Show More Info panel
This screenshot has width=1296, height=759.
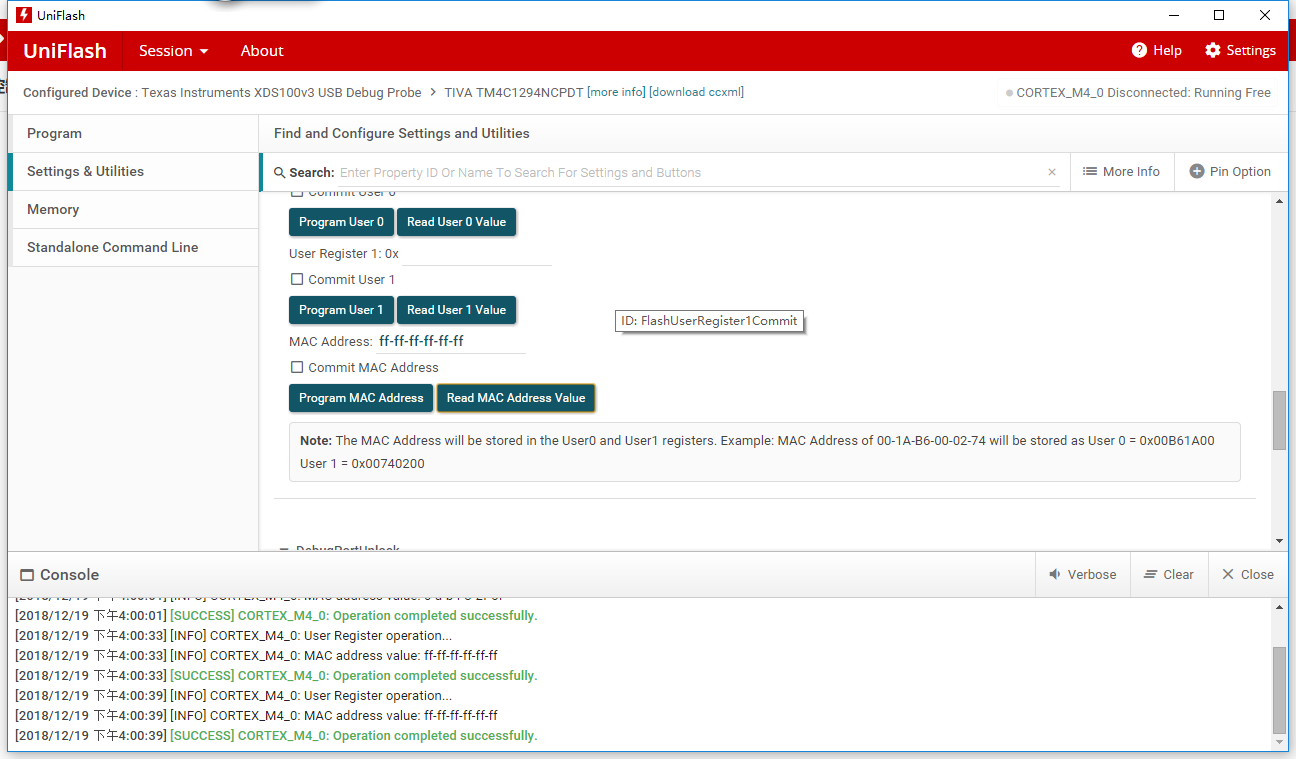click(x=1121, y=172)
